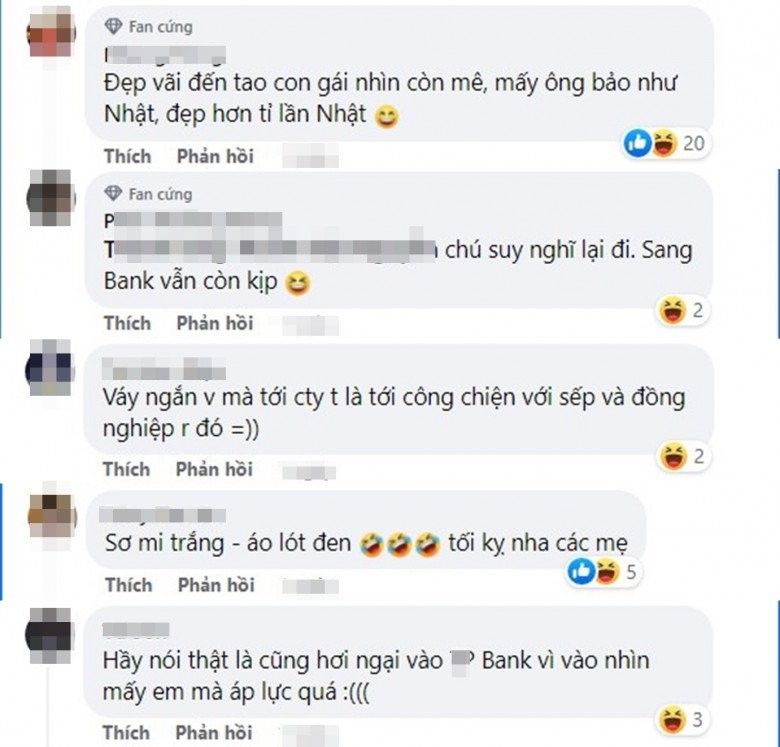Click the blue like reaction on the Sơ mi trắng comment
This screenshot has height=747, width=780.
pyautogui.click(x=581, y=571)
